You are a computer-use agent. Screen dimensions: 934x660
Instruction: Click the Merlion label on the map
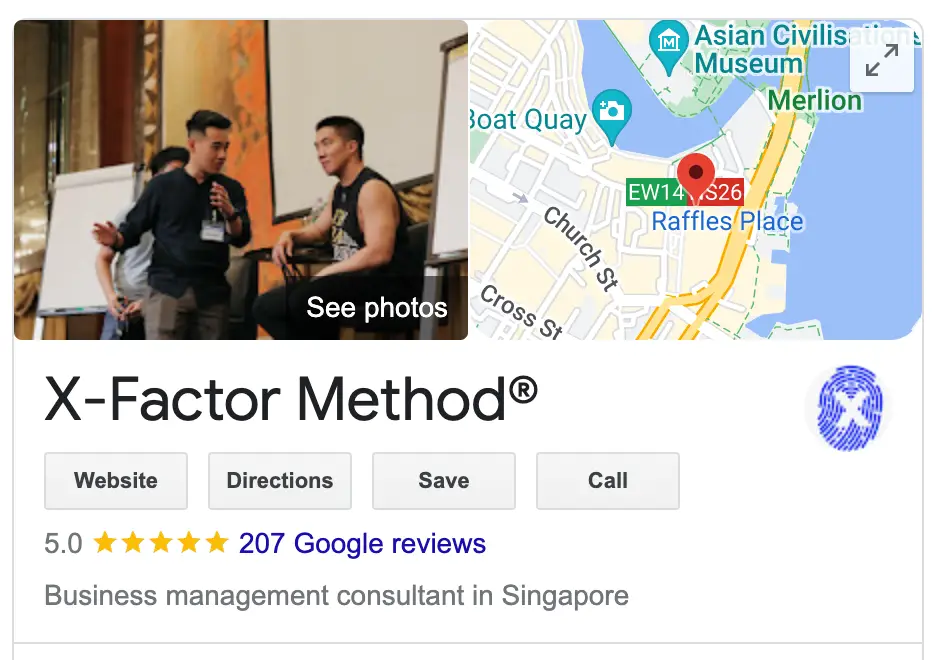814,100
